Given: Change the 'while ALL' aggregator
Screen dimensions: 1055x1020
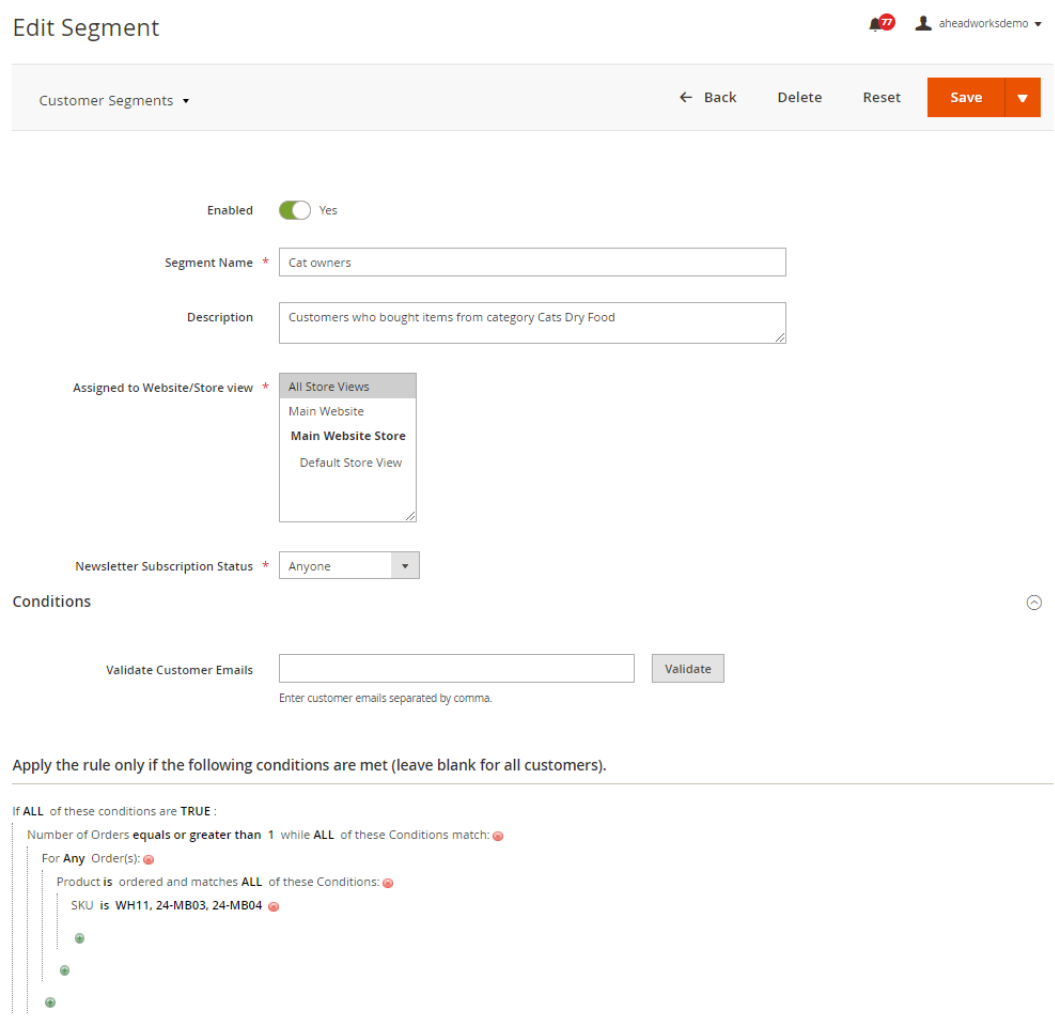Looking at the screenshot, I should [324, 834].
